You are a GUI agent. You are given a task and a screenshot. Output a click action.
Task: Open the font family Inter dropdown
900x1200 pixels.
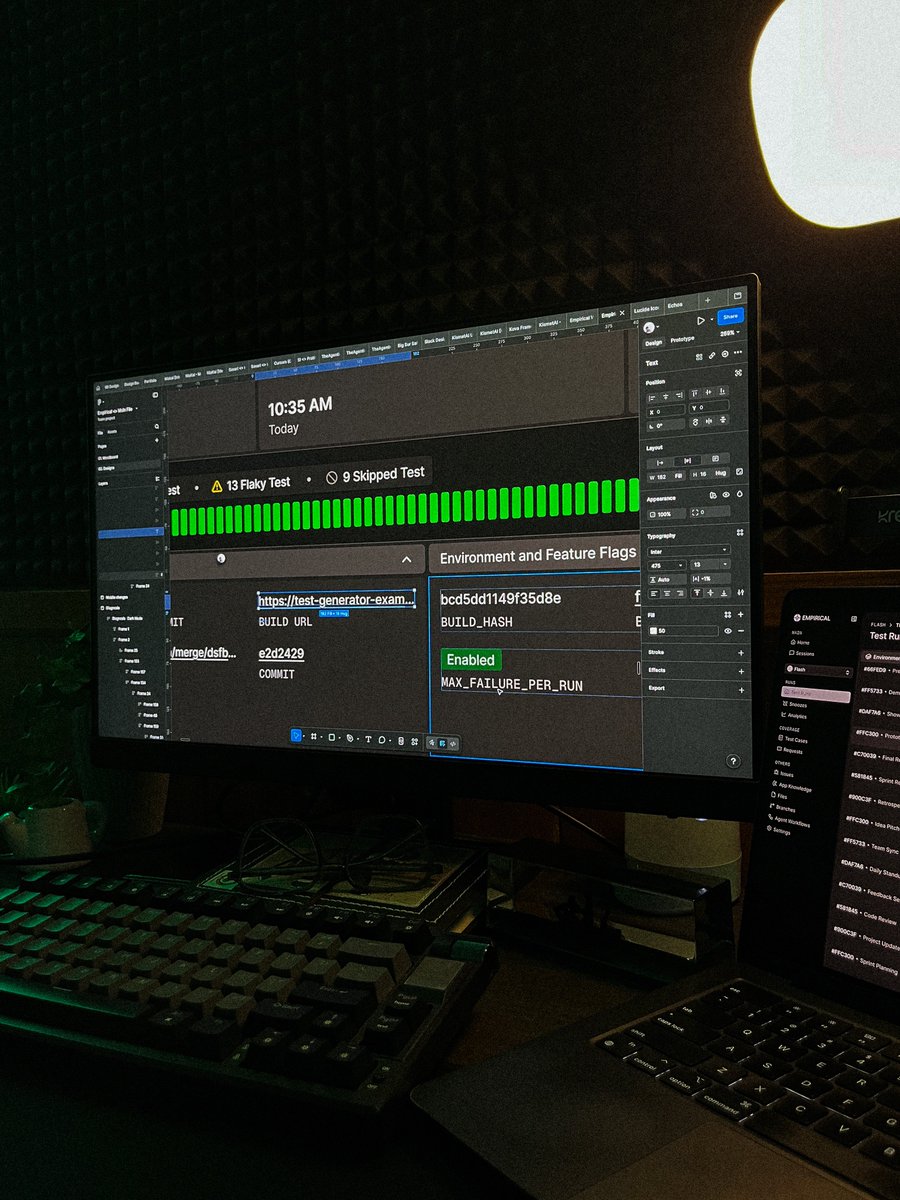pyautogui.click(x=689, y=551)
